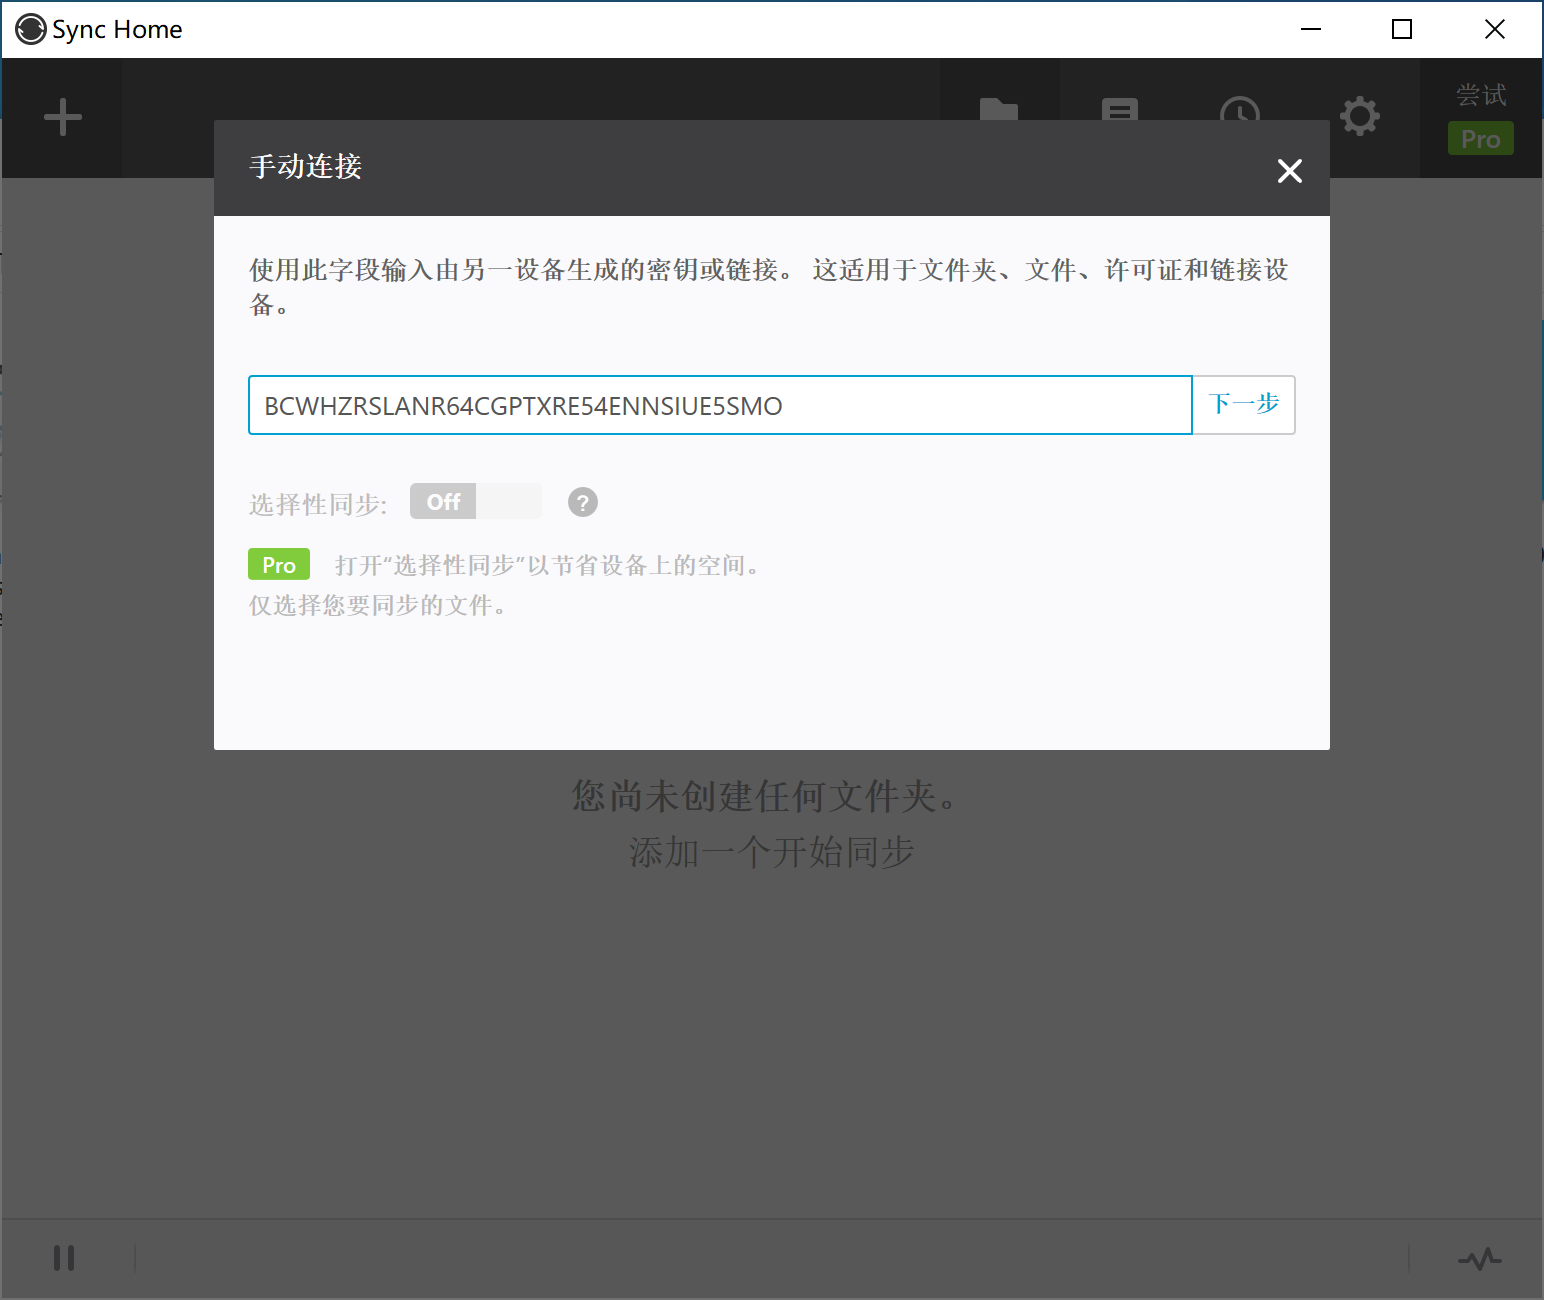
Task: Close the Sync Home window
Action: click(x=1495, y=29)
